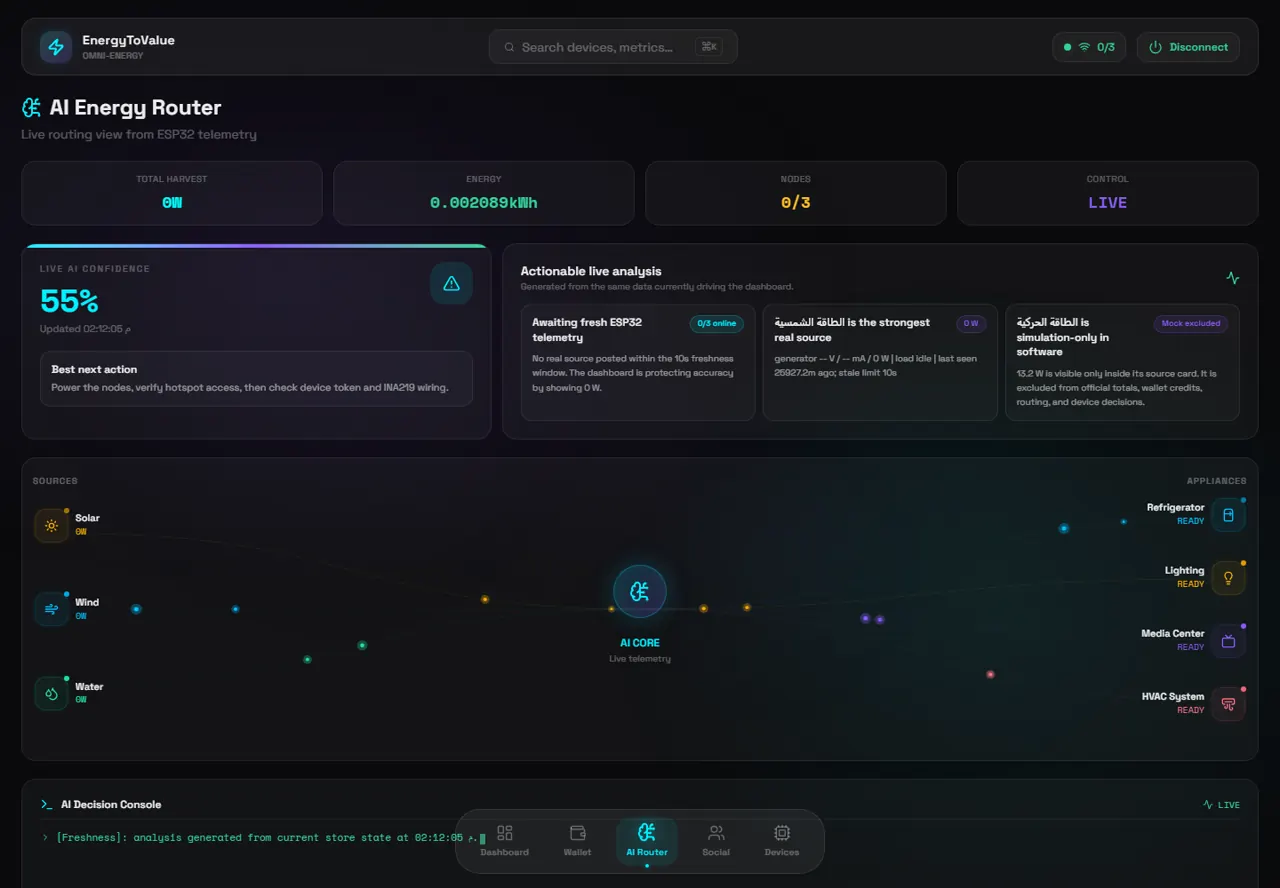Open the Wallet tab in bottom nav
This screenshot has width=1280, height=888.
click(x=577, y=840)
